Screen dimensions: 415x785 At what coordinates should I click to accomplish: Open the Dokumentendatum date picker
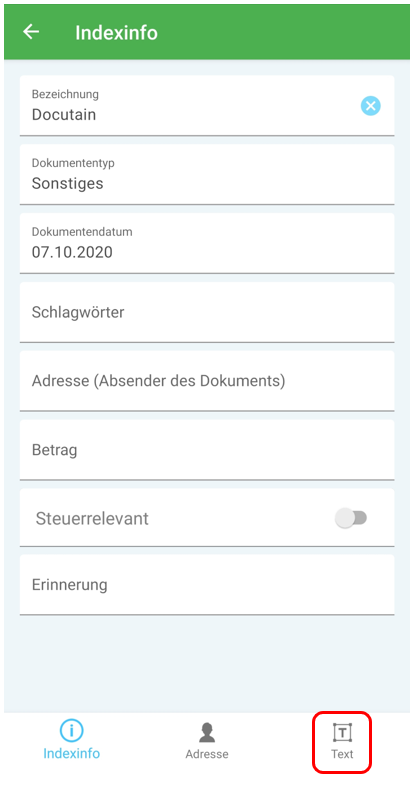point(207,243)
